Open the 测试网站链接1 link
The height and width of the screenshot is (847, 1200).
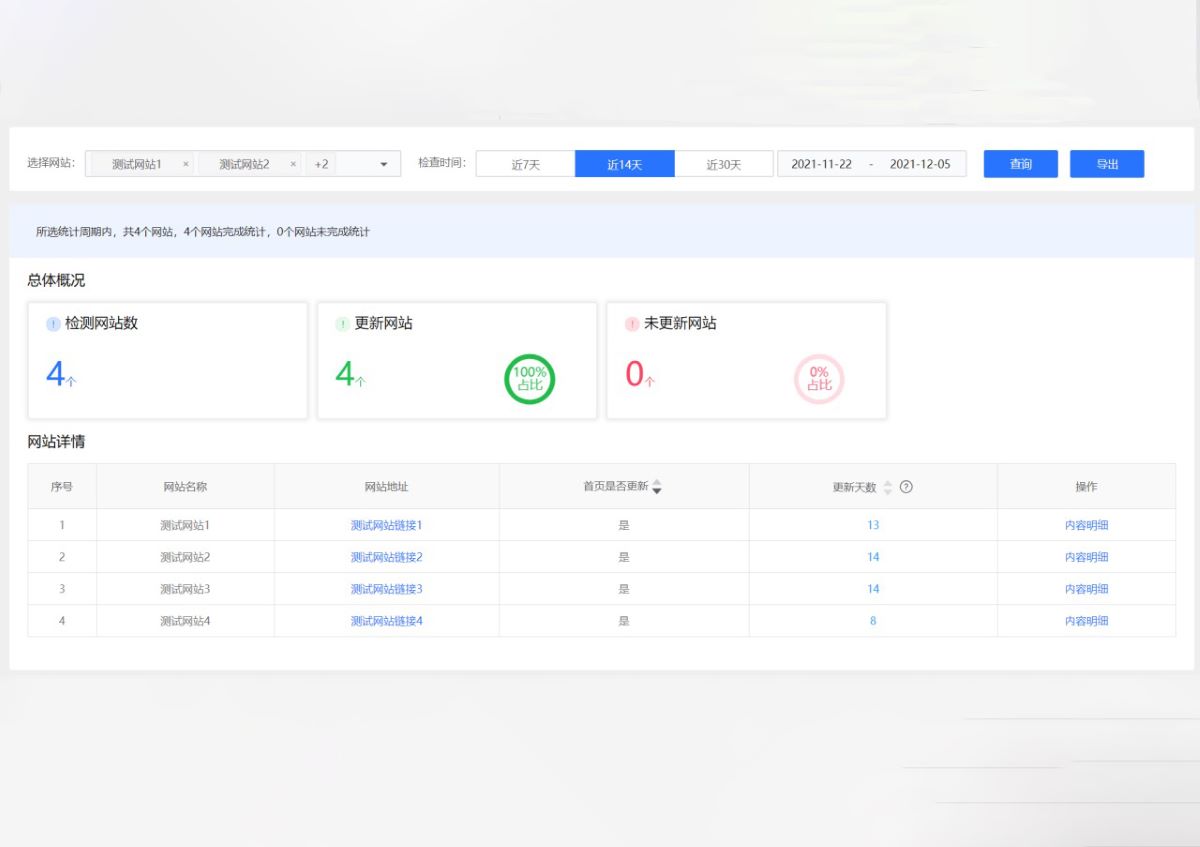pos(386,525)
